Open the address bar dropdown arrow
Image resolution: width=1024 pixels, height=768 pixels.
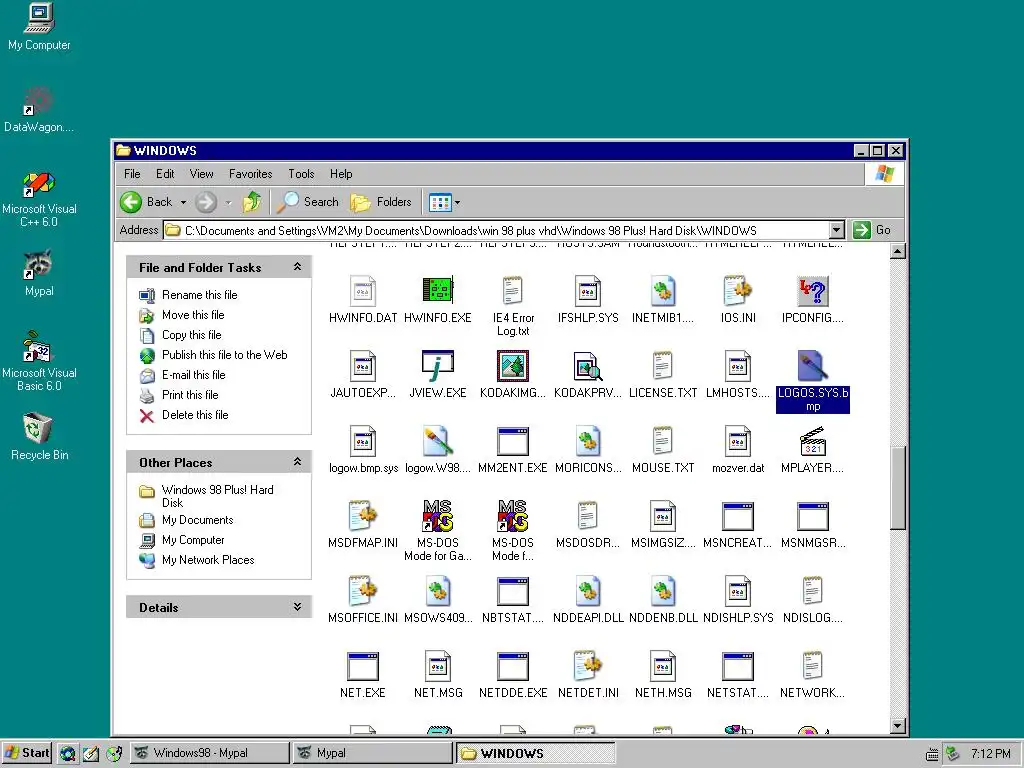tap(837, 230)
